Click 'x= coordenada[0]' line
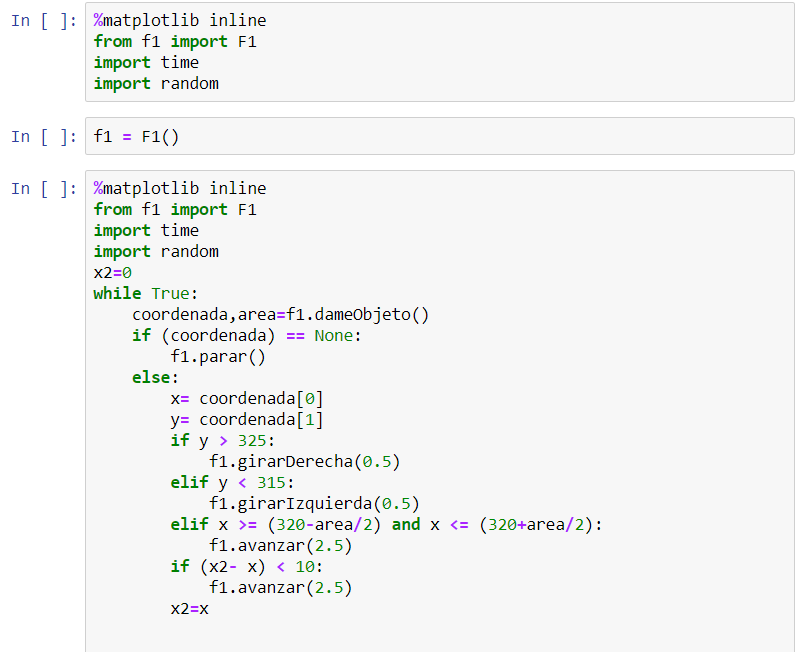Screen dimensions: 797x652 (x=247, y=398)
